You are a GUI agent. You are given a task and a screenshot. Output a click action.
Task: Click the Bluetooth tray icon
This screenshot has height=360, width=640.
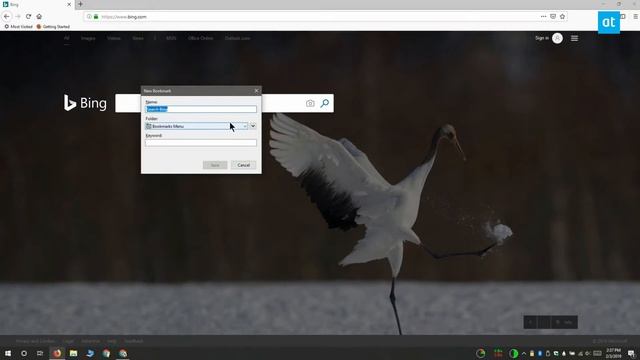tap(540, 353)
